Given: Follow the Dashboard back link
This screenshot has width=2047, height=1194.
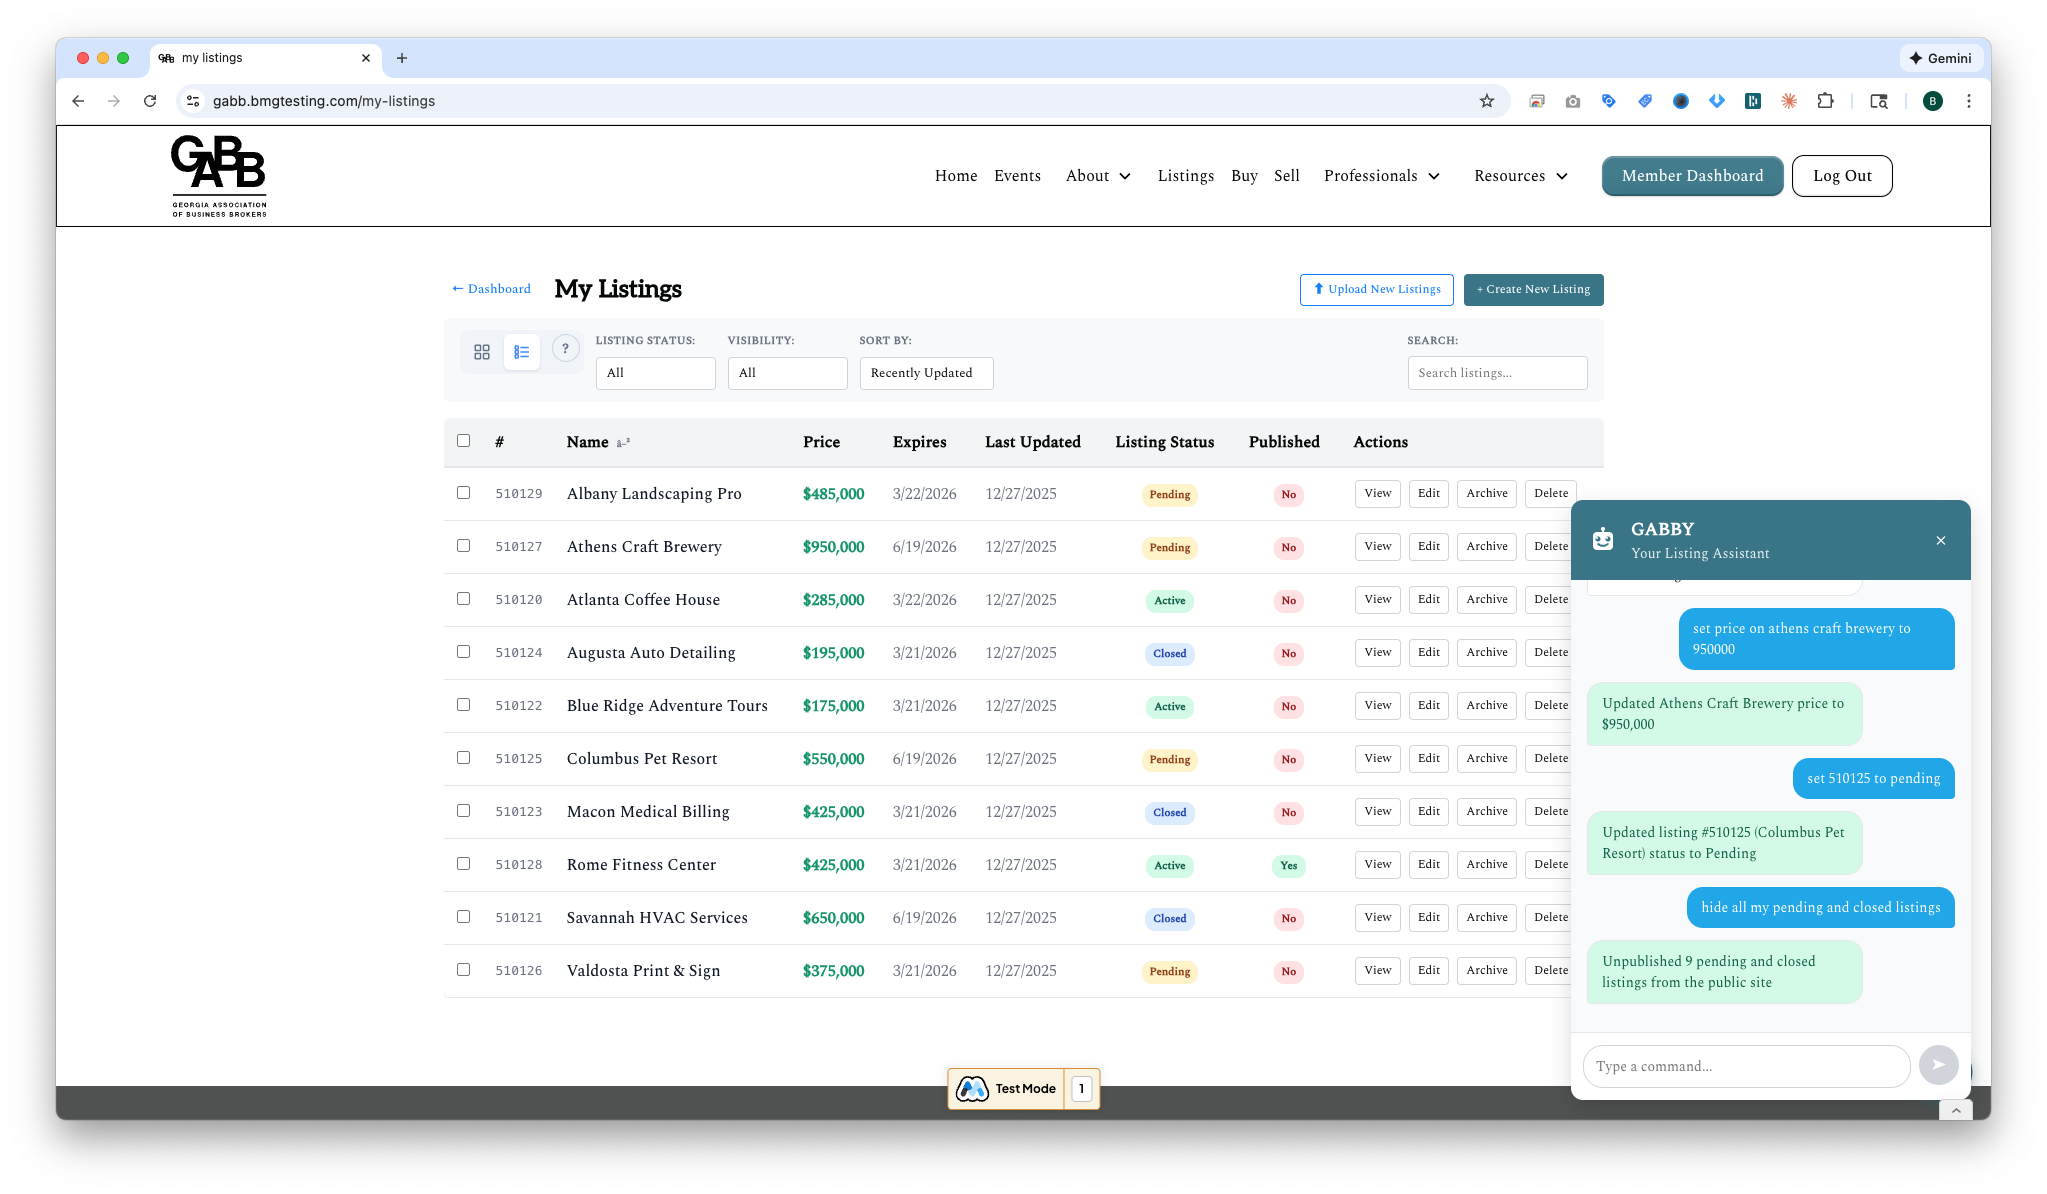Looking at the screenshot, I should point(491,289).
